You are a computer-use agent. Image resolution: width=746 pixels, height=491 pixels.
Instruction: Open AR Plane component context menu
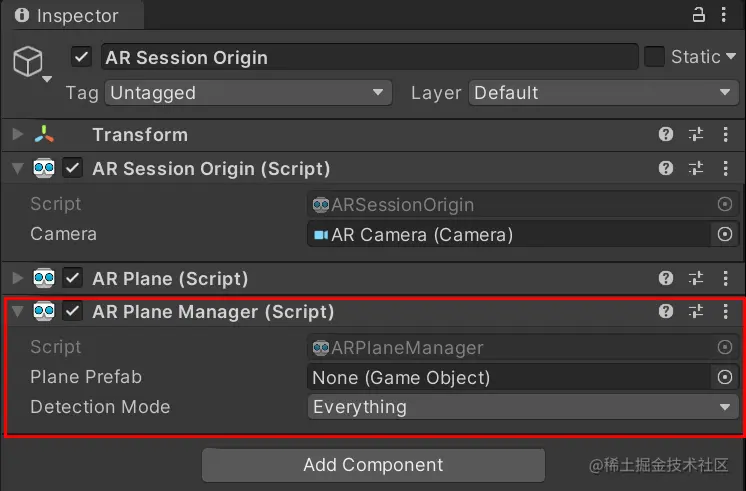pyautogui.click(x=725, y=278)
